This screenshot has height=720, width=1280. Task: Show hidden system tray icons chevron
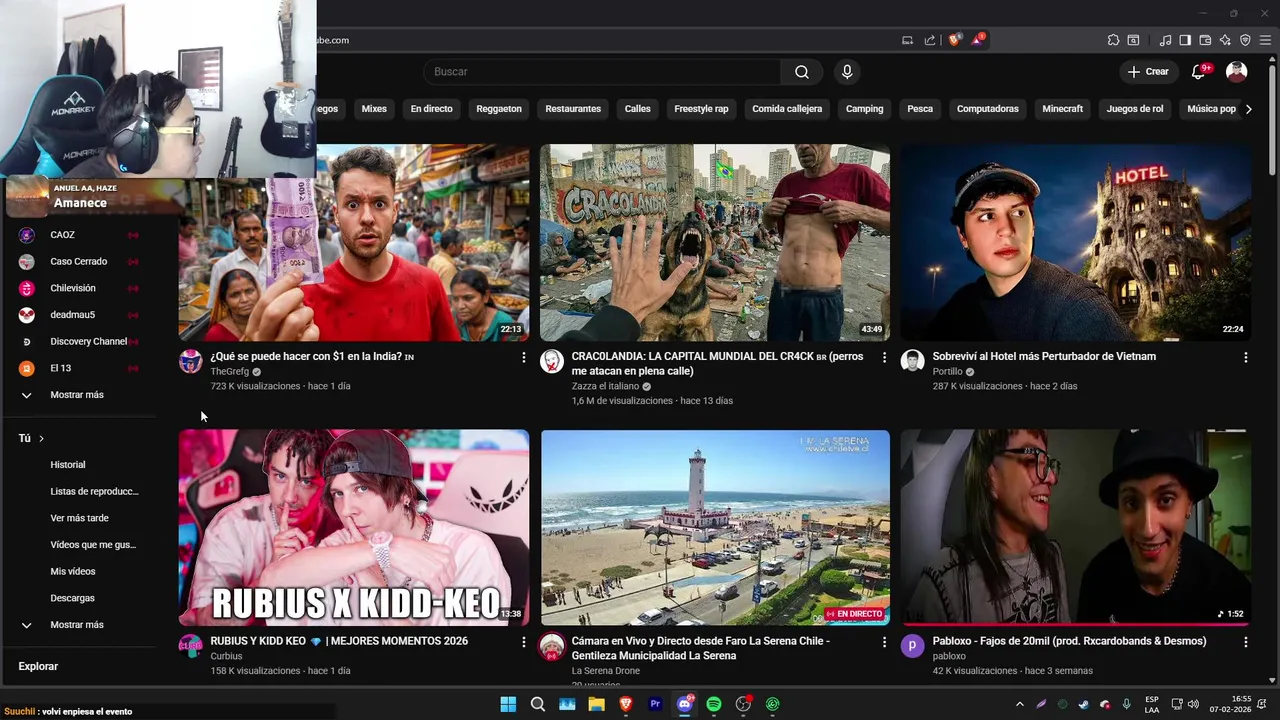(1019, 704)
